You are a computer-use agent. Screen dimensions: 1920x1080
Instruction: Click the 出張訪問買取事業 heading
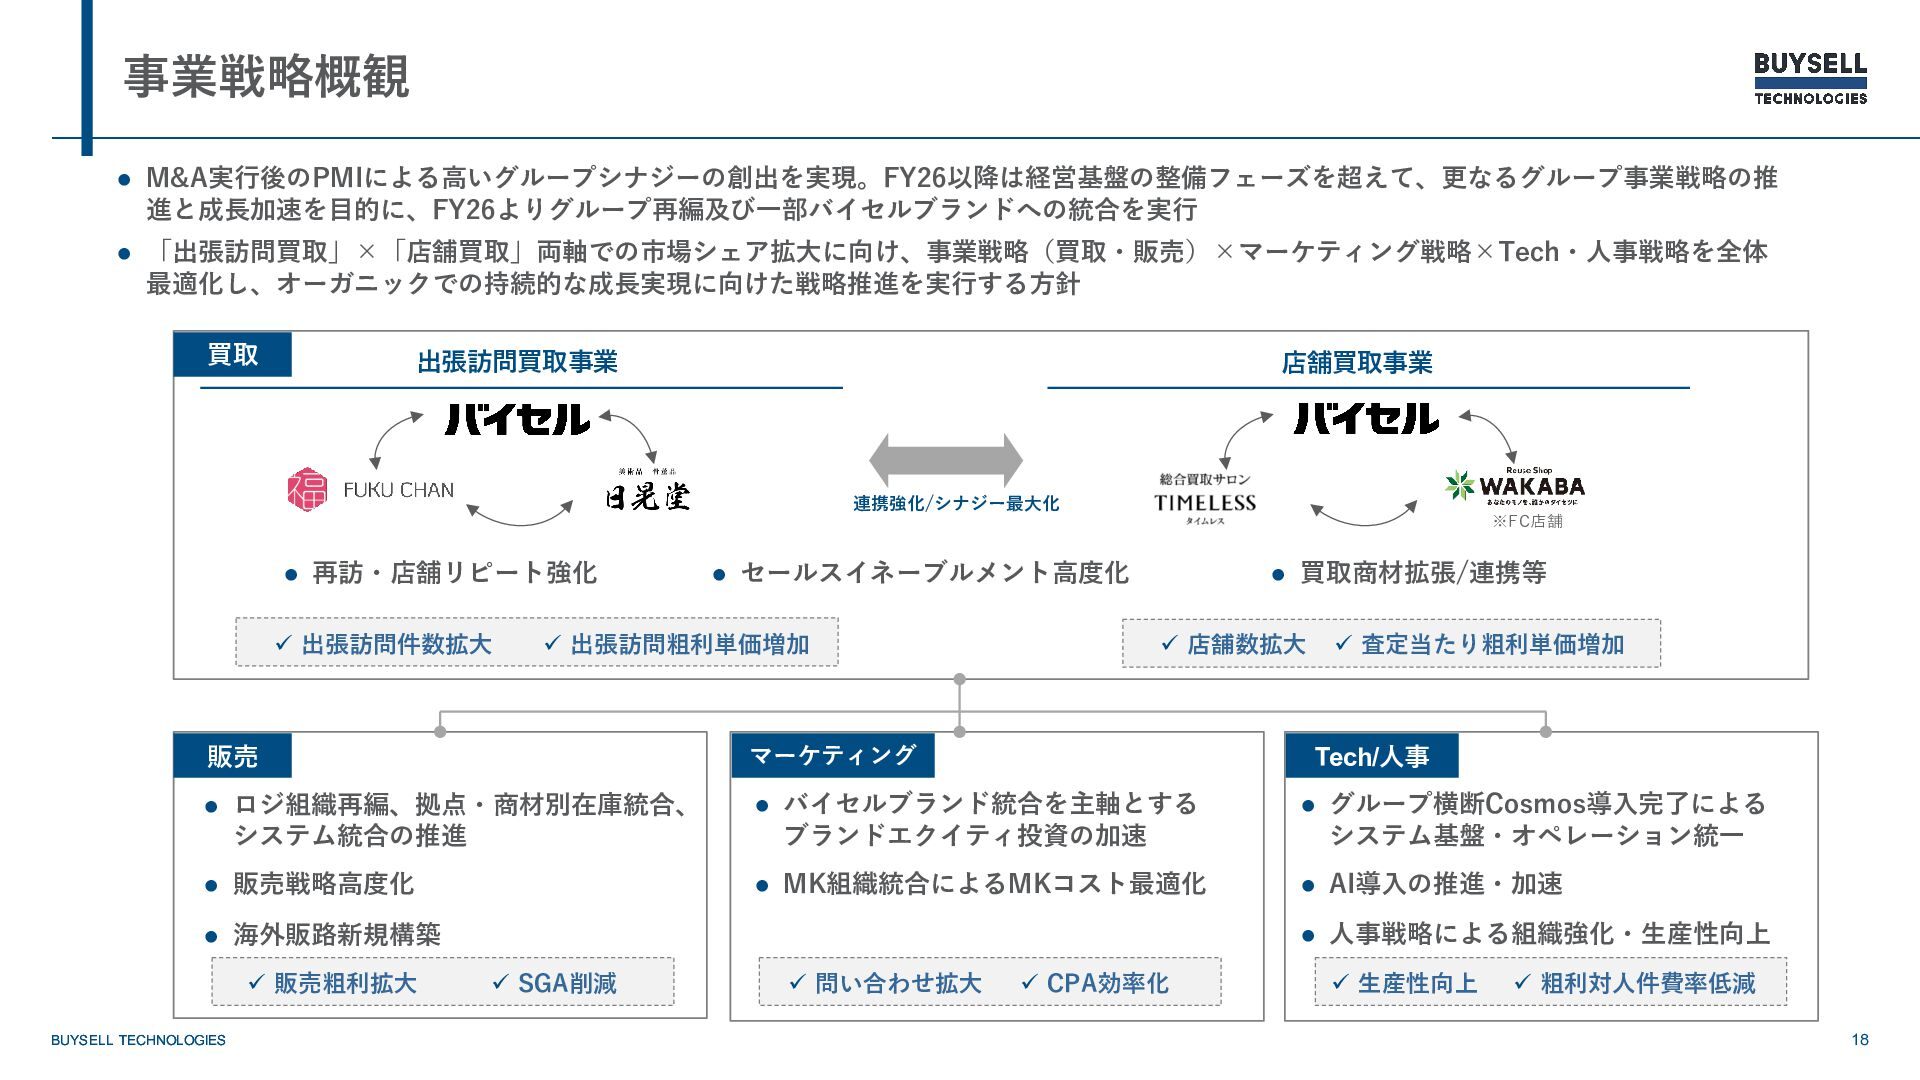point(517,362)
